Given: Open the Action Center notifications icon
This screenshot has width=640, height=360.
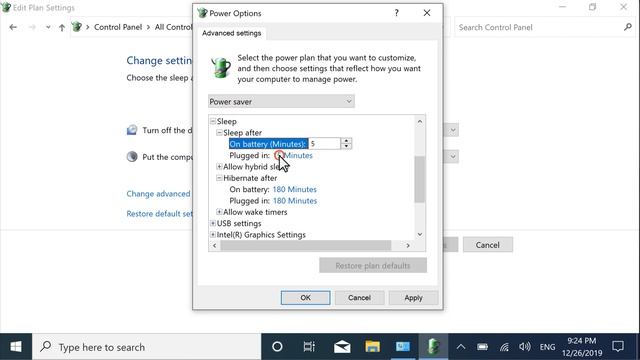Looking at the screenshot, I should tap(618, 347).
